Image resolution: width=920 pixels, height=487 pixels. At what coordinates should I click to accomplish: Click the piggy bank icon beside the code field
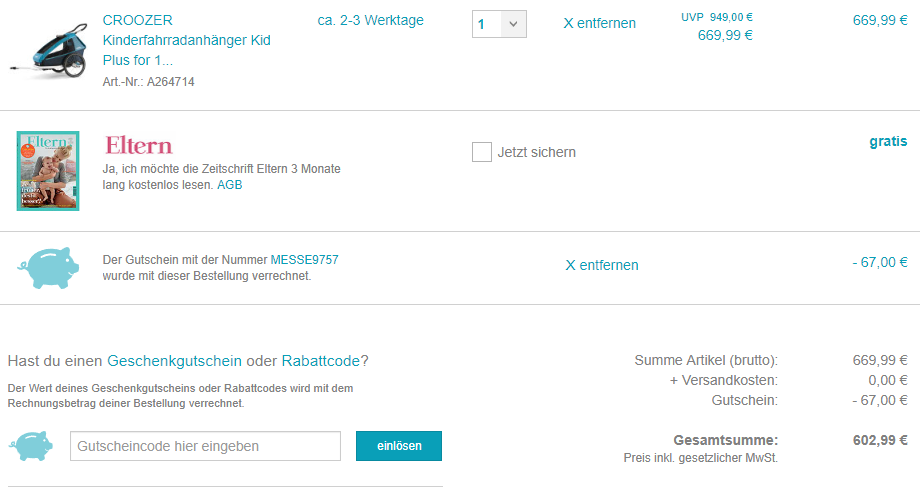coord(32,446)
